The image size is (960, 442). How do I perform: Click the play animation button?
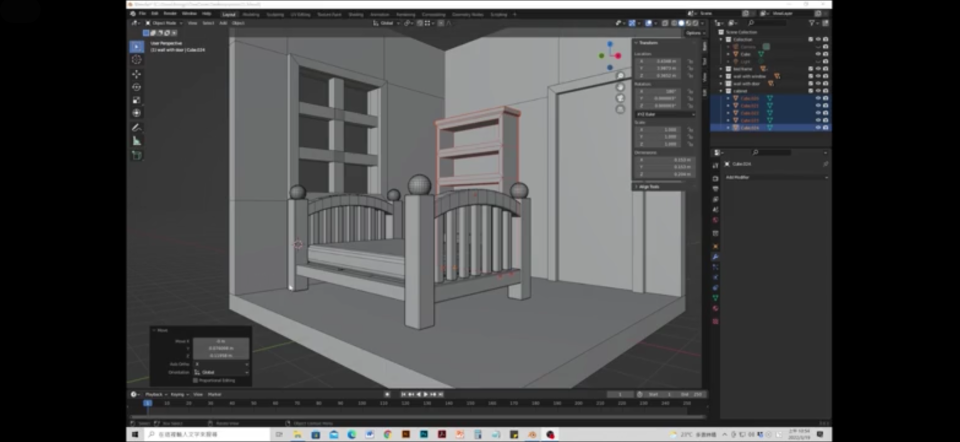pyautogui.click(x=426, y=394)
